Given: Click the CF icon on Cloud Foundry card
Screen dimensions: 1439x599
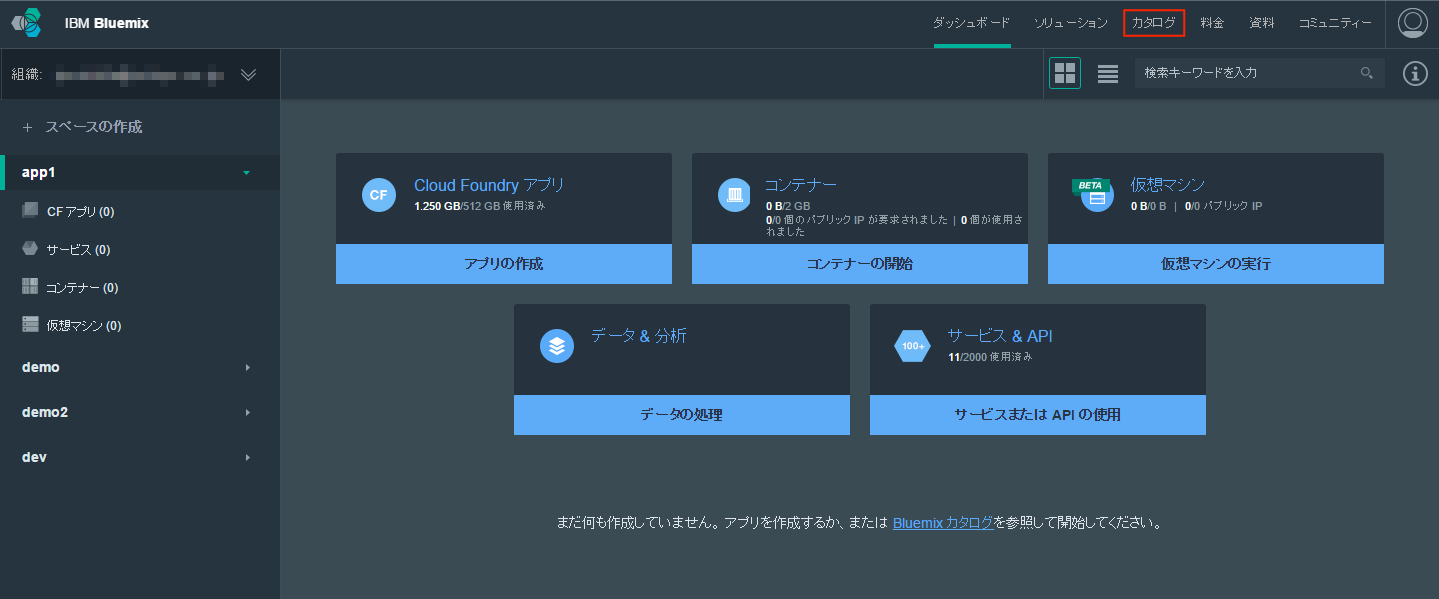Looking at the screenshot, I should 378,195.
